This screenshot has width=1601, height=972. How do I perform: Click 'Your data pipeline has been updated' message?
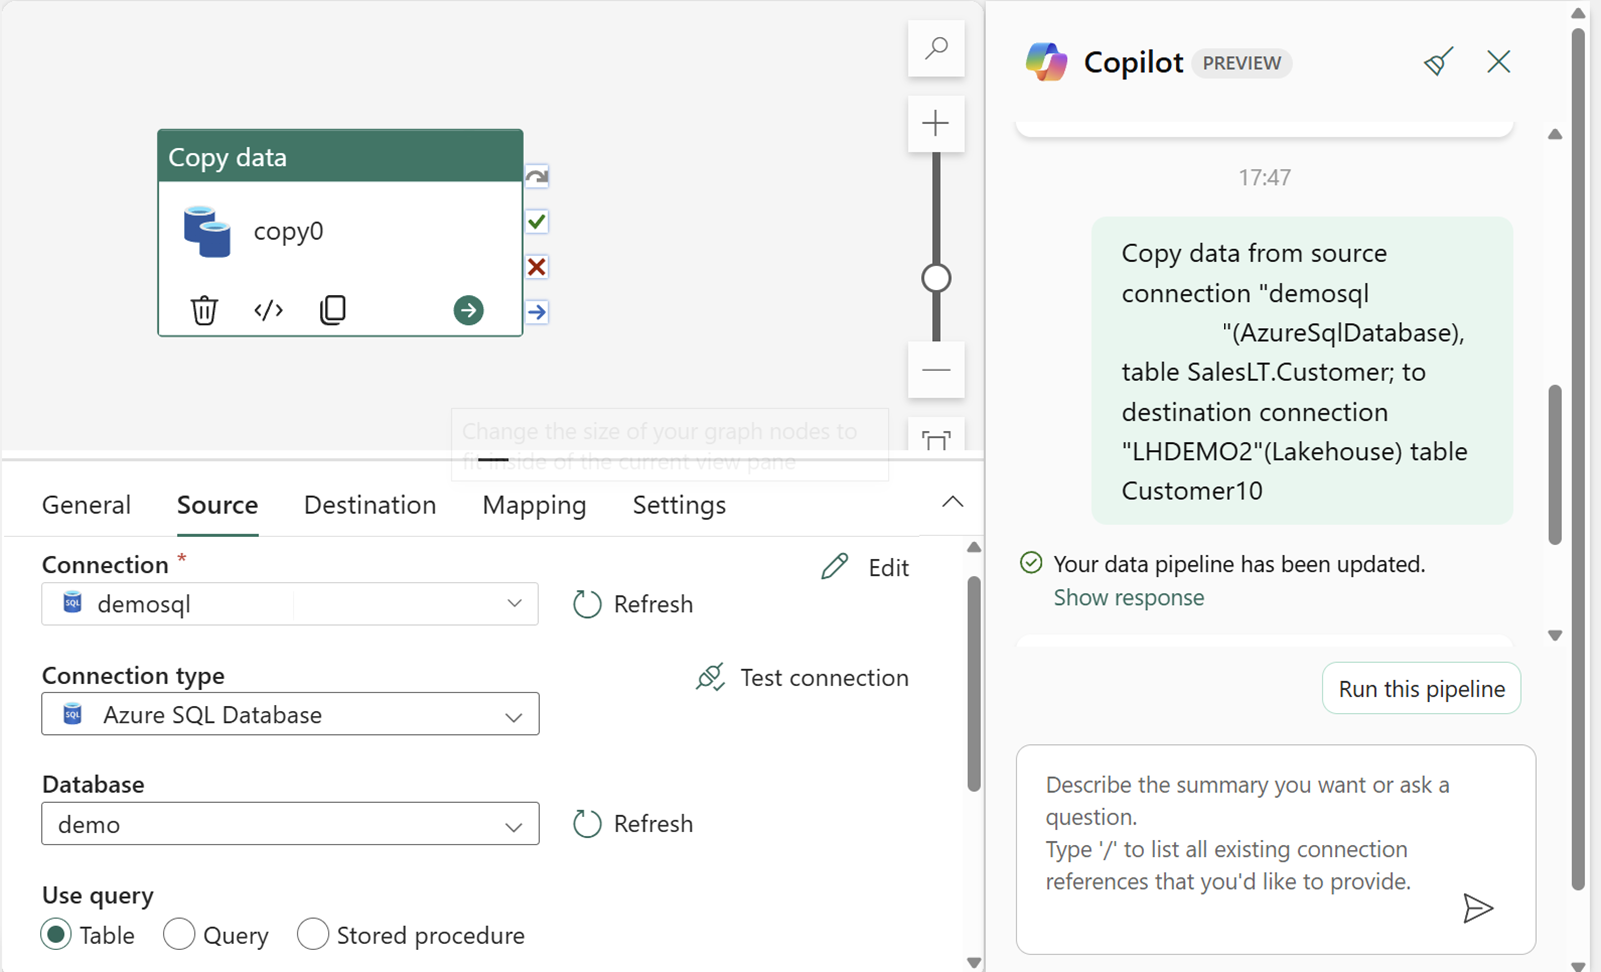pyautogui.click(x=1239, y=564)
